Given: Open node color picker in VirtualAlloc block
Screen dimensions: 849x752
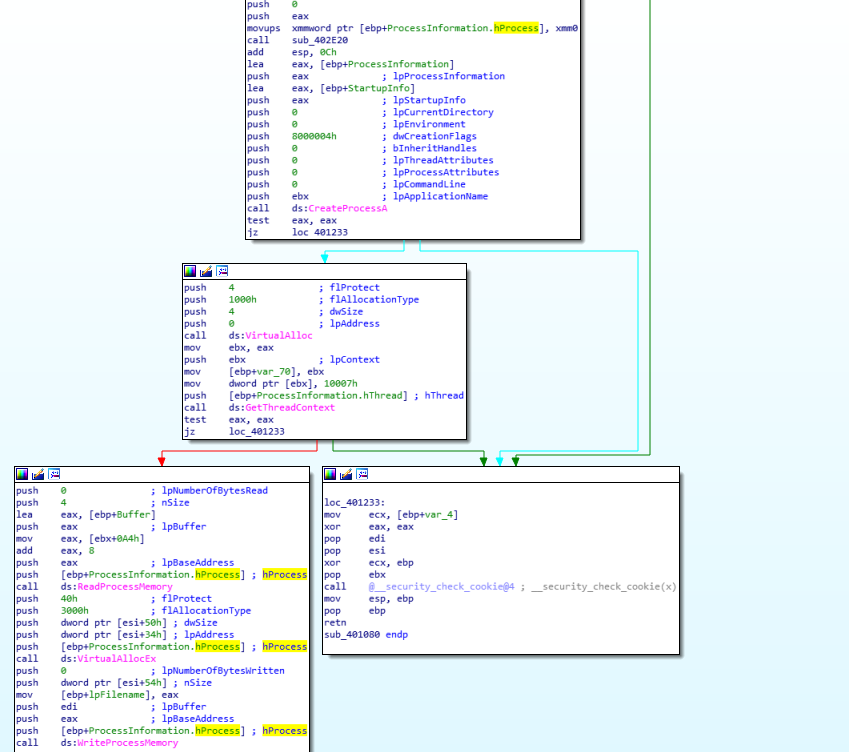Looking at the screenshot, I should point(190,271).
